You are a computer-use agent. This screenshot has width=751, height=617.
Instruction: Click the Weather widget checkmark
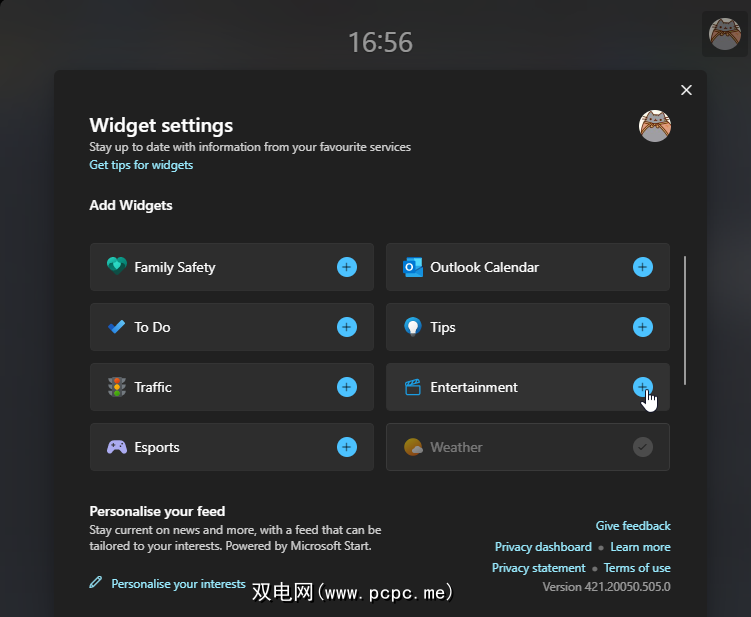[x=643, y=447]
